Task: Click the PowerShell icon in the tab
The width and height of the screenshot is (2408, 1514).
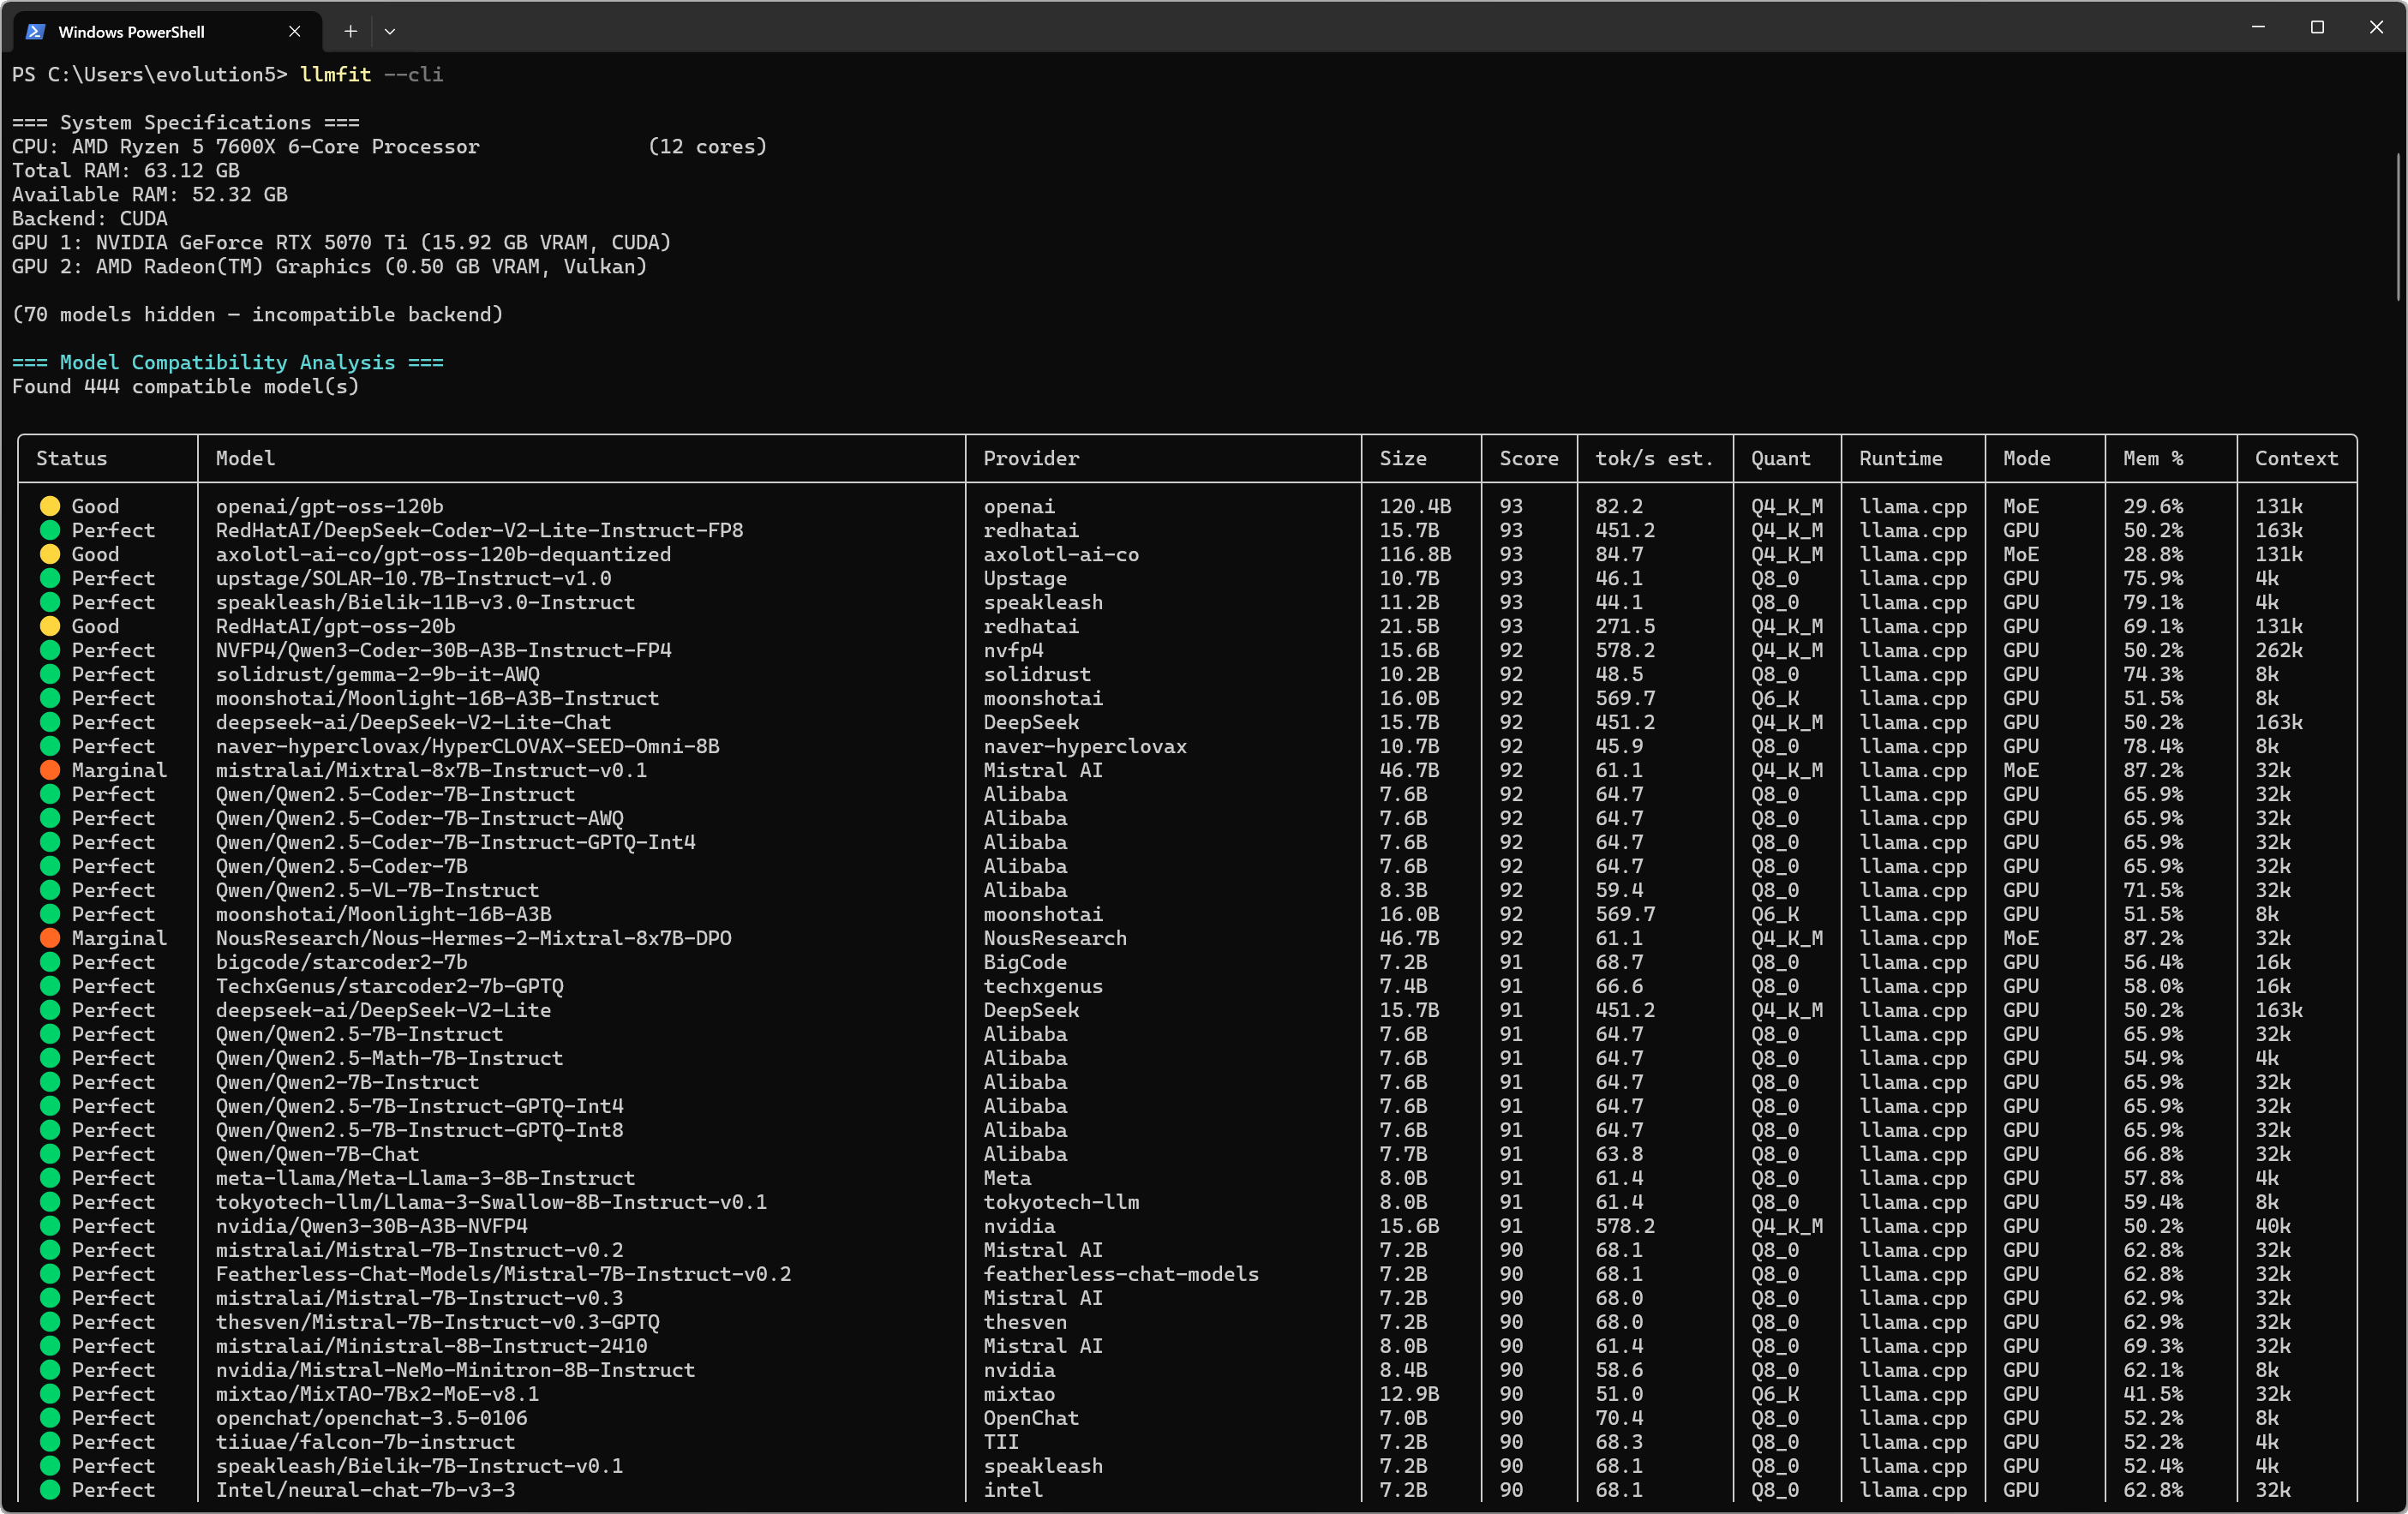Action: pos(35,32)
